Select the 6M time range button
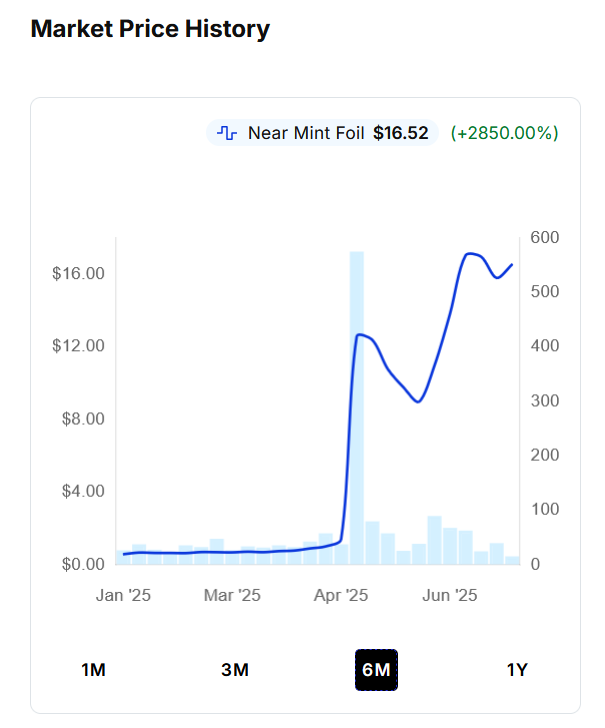Image resolution: width=605 pixels, height=728 pixels. click(x=376, y=670)
